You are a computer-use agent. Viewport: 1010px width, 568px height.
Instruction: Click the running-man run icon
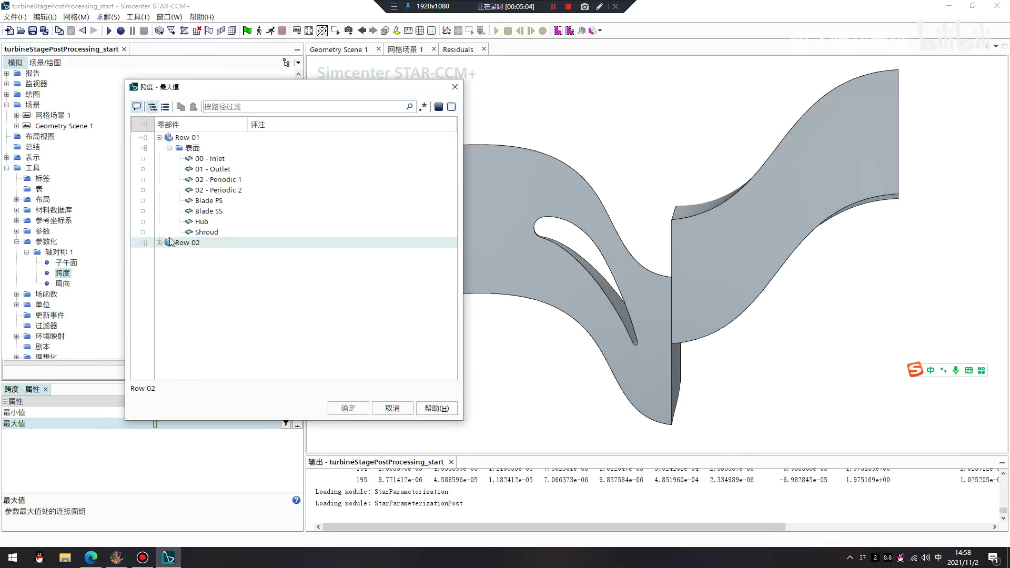point(271,30)
